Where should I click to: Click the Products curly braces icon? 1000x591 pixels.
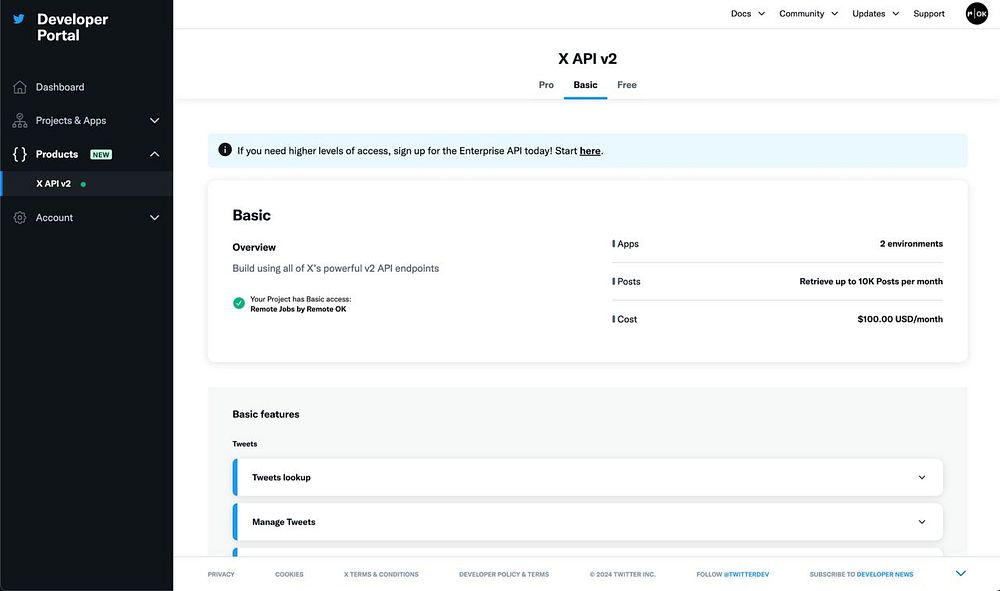(x=20, y=154)
